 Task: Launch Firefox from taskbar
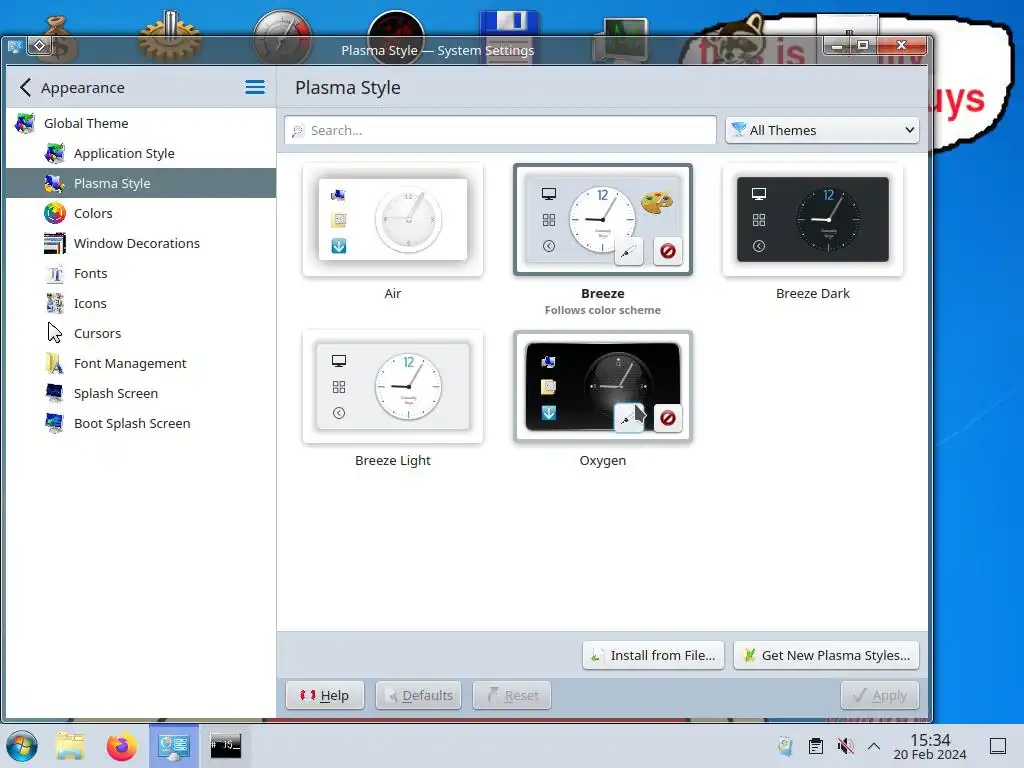(x=121, y=746)
